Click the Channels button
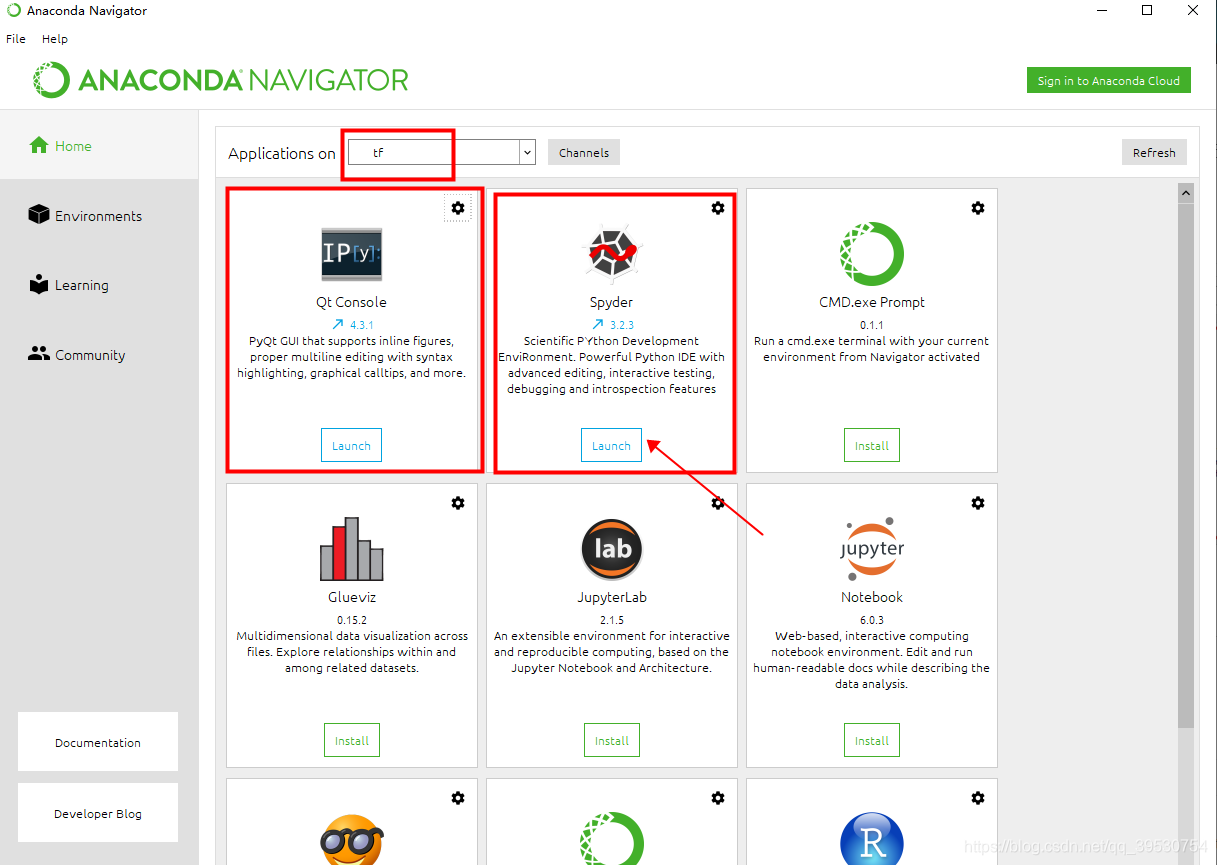This screenshot has width=1217, height=865. point(584,153)
